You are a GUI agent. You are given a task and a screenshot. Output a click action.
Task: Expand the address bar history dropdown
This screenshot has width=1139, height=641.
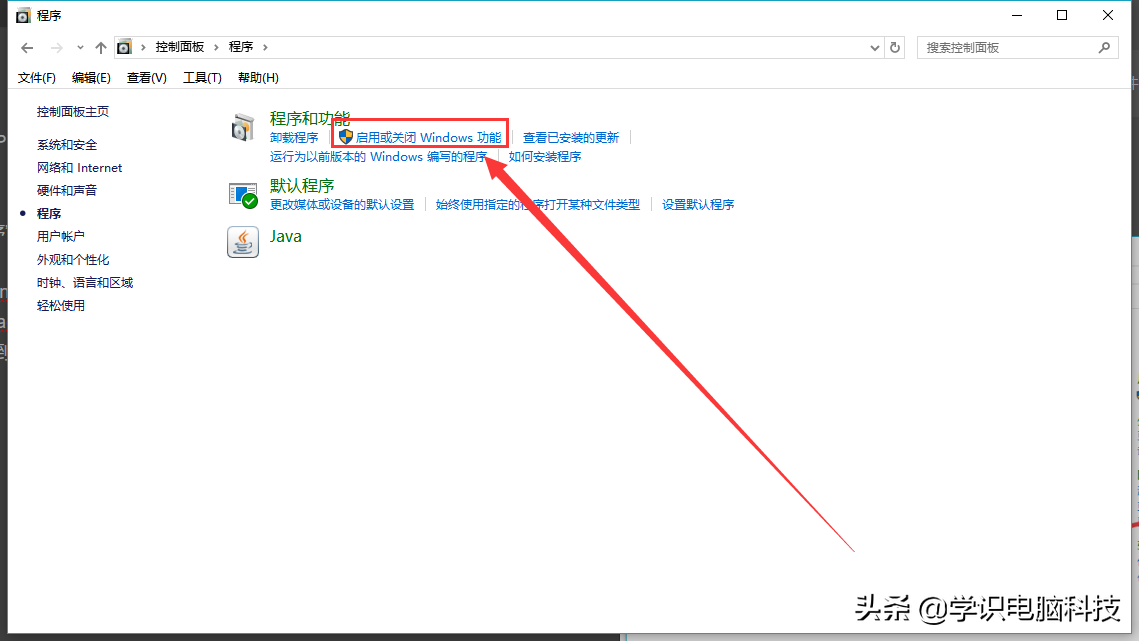point(875,47)
